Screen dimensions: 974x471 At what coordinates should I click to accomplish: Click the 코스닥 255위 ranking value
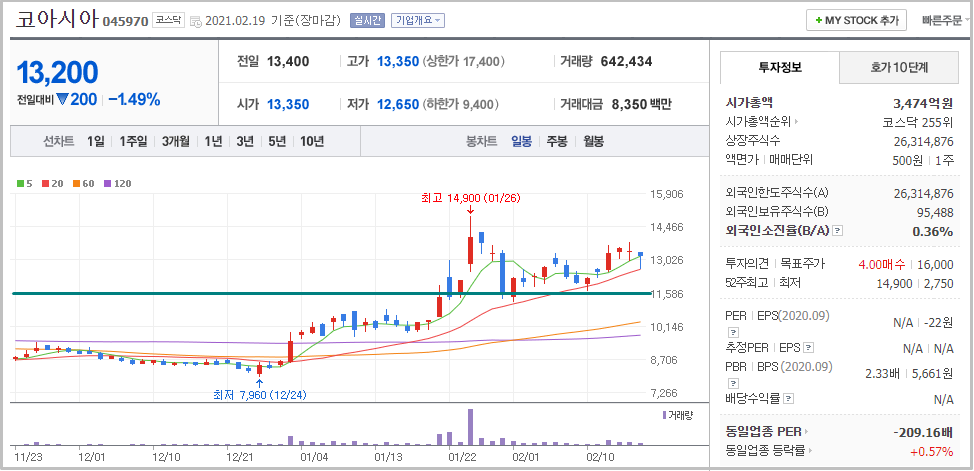point(917,122)
